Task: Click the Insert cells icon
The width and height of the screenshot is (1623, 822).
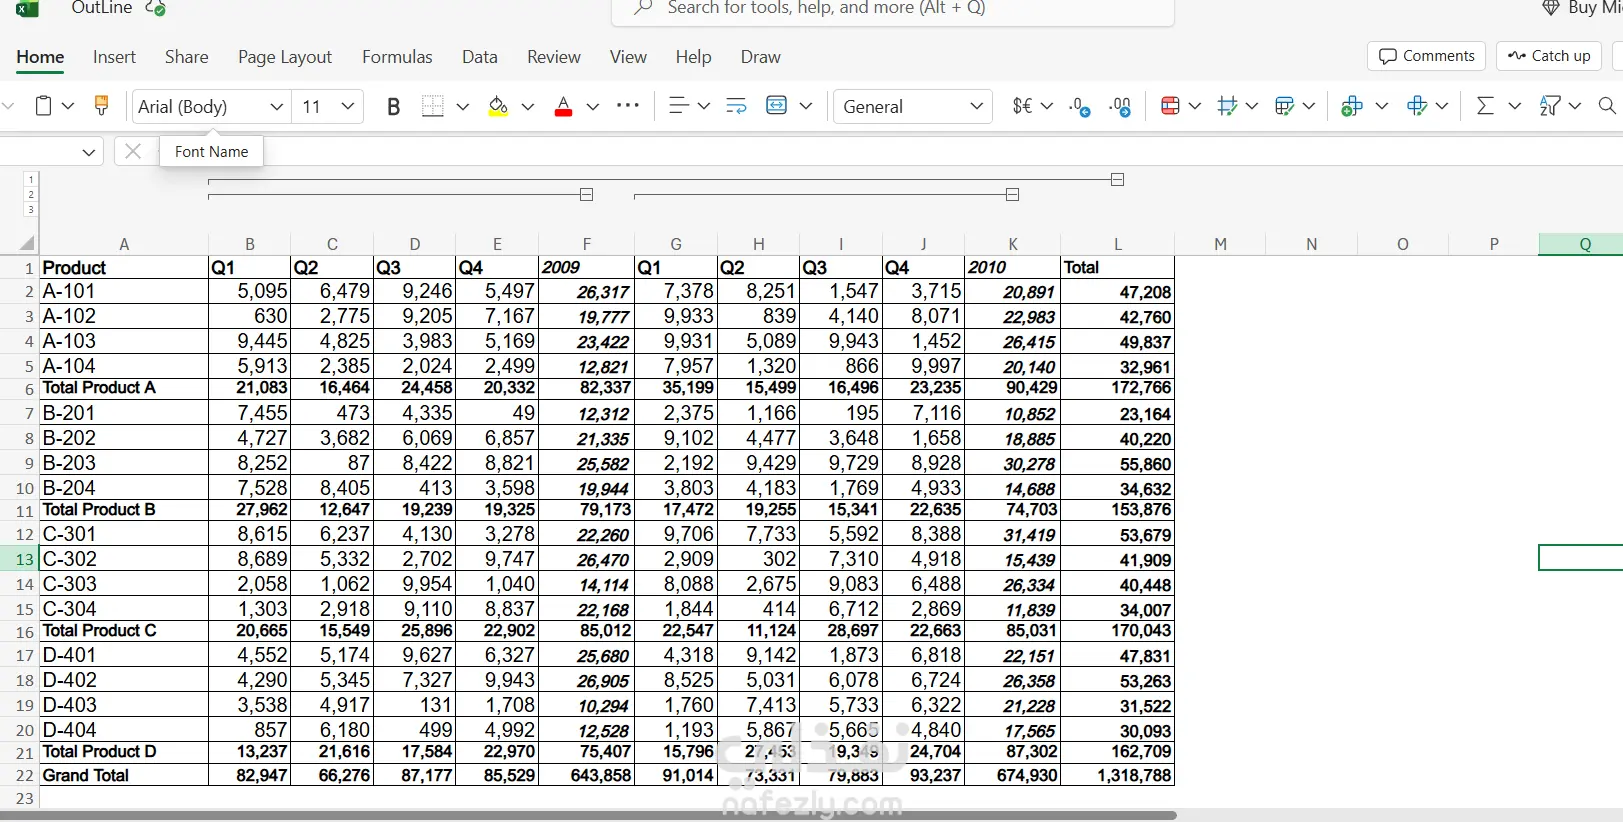Action: [1352, 106]
